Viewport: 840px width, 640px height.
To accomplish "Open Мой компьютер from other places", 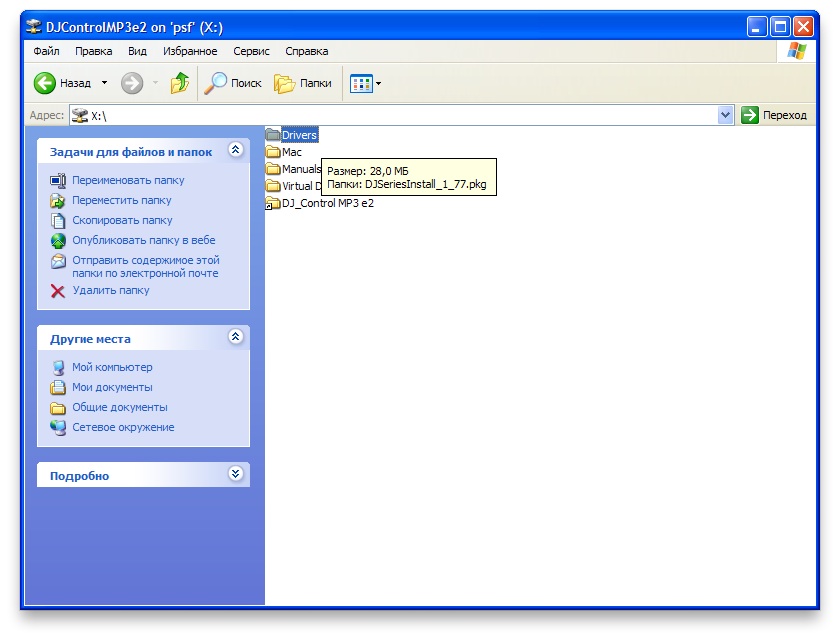I will coord(112,367).
